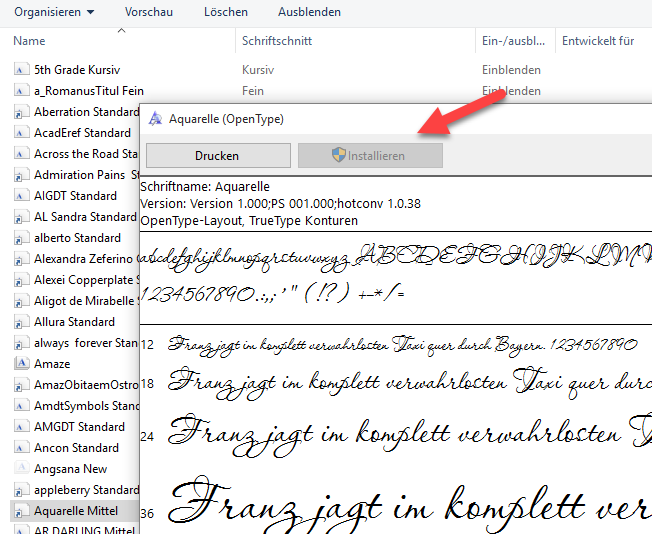Click the Entwickelt für column header
Screen dimensions: 652x534
[598, 41]
